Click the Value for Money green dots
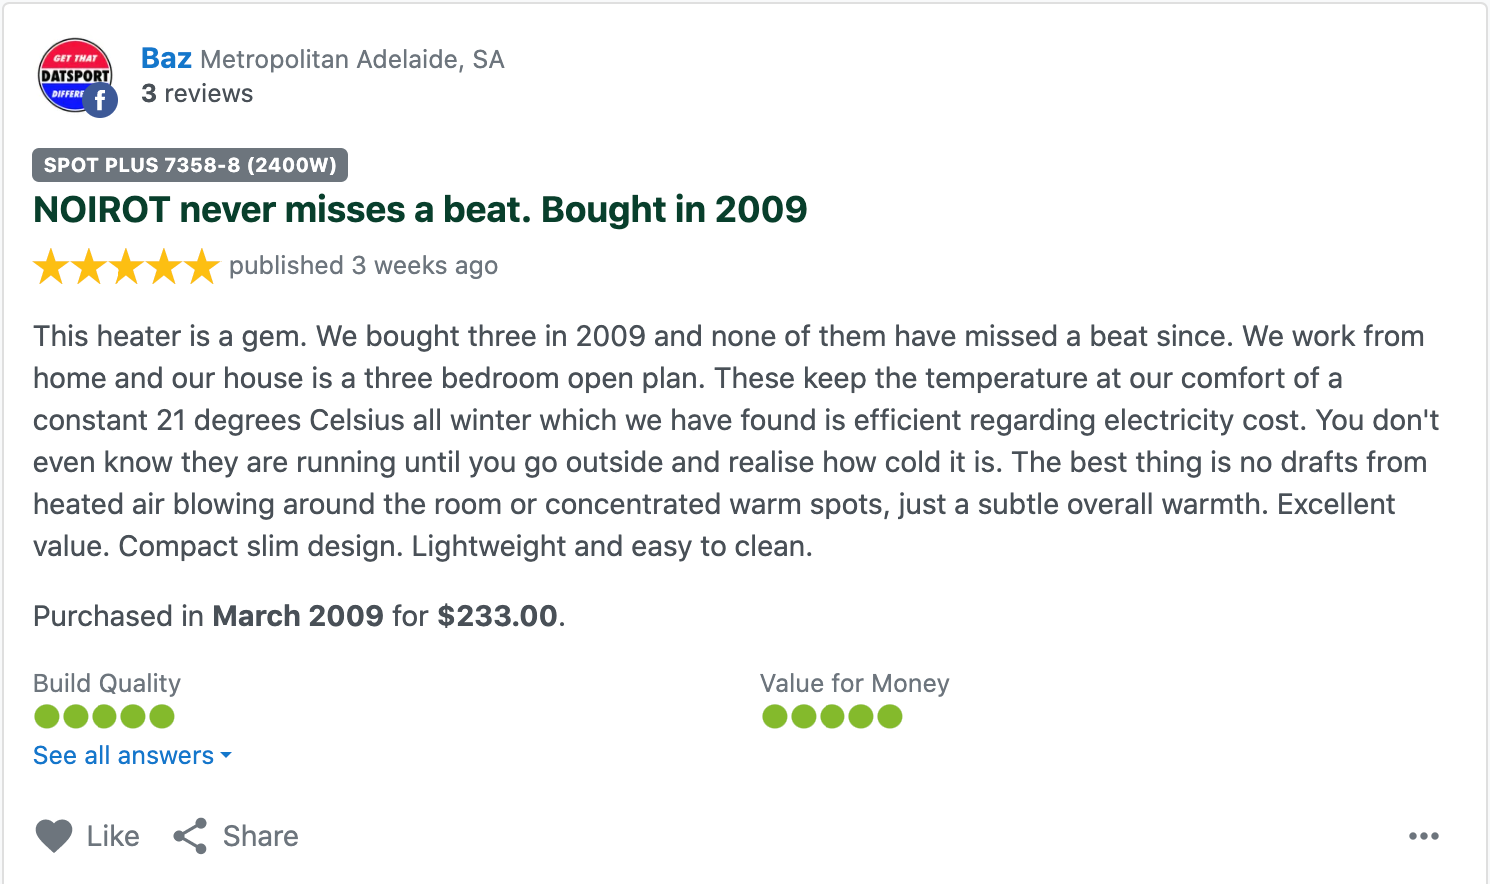This screenshot has width=1490, height=884. [x=832, y=717]
